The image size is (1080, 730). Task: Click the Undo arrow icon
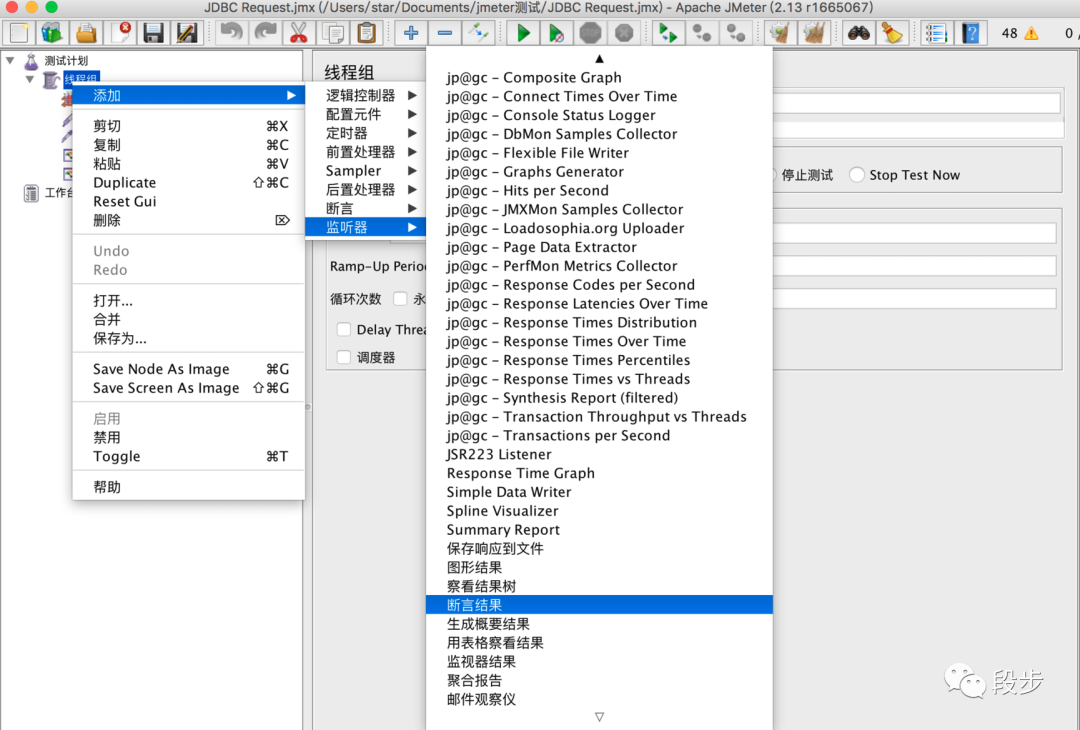pyautogui.click(x=231, y=32)
